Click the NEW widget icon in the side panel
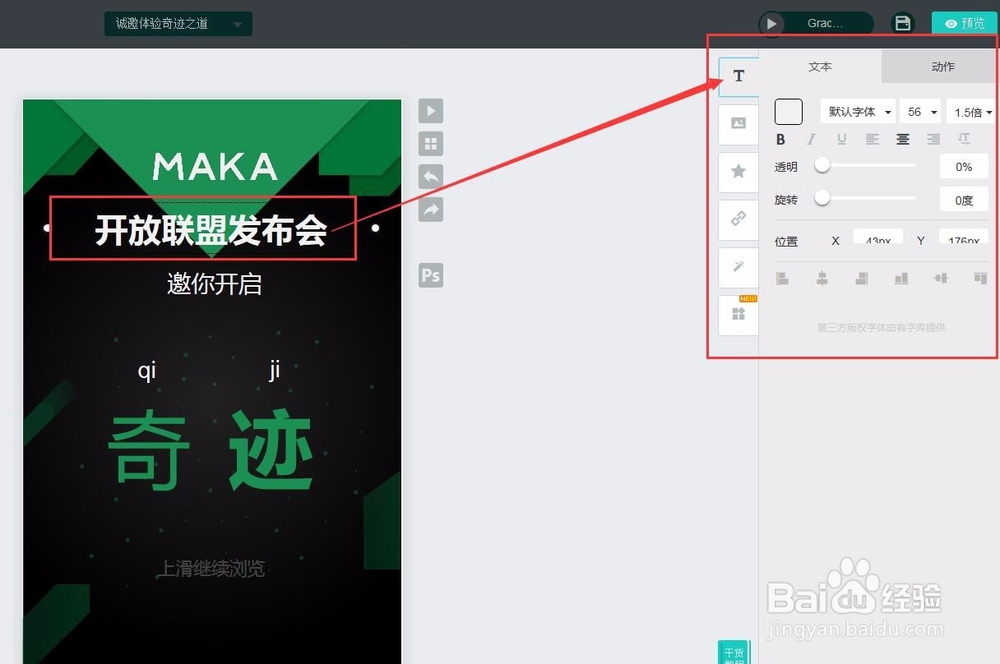1000x664 pixels. [x=738, y=312]
